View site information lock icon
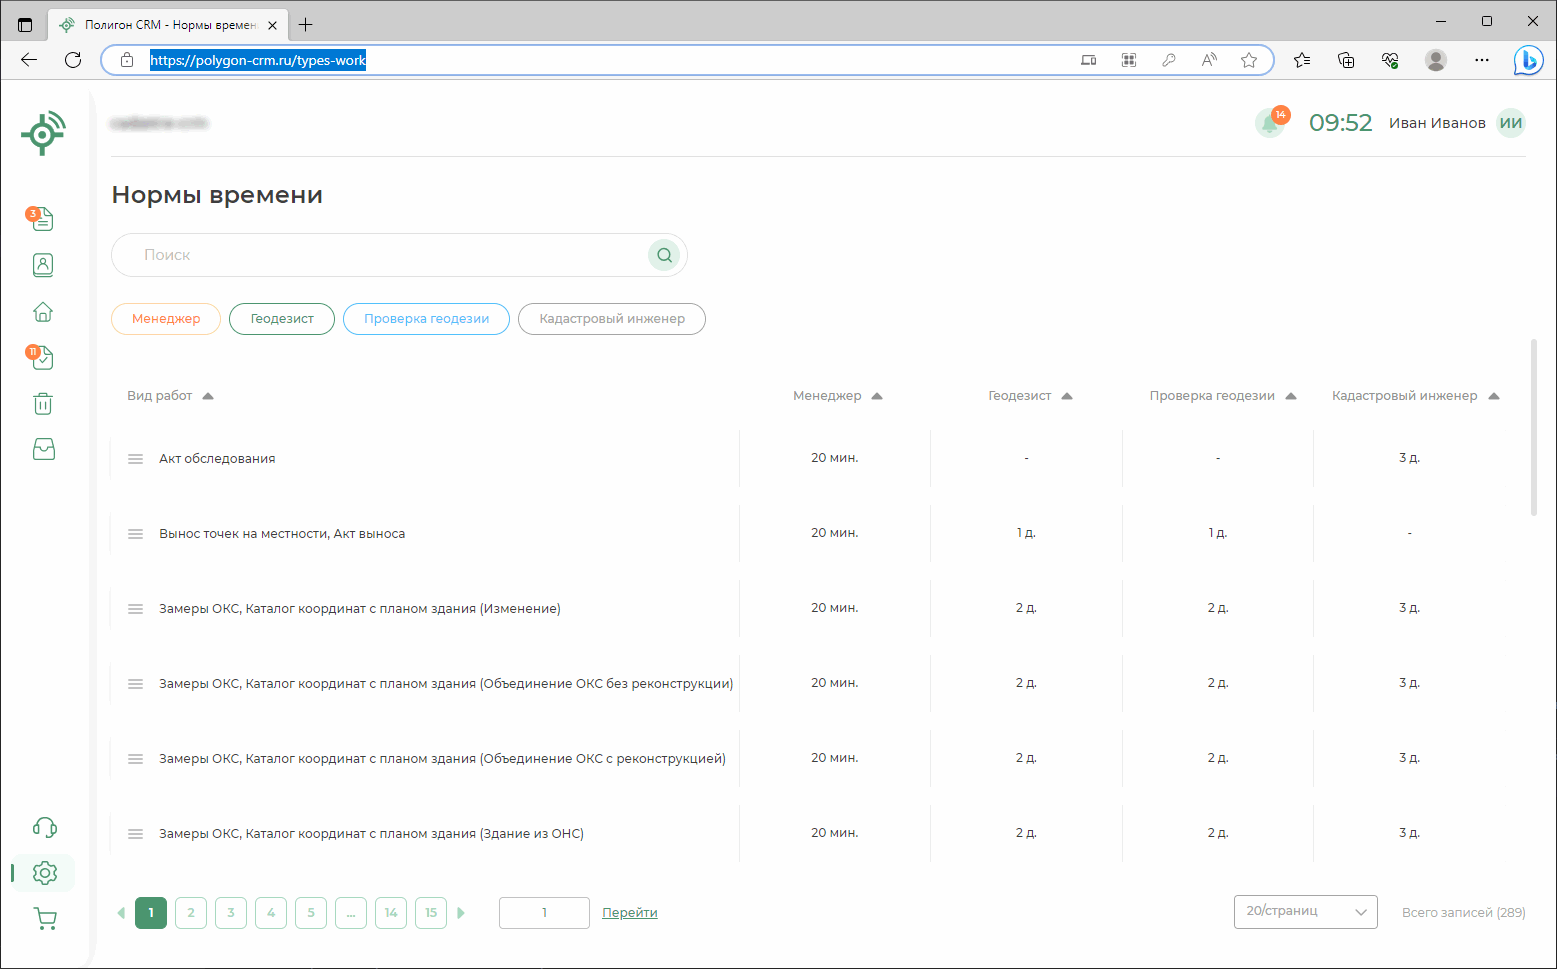1557x969 pixels. pyautogui.click(x=127, y=60)
